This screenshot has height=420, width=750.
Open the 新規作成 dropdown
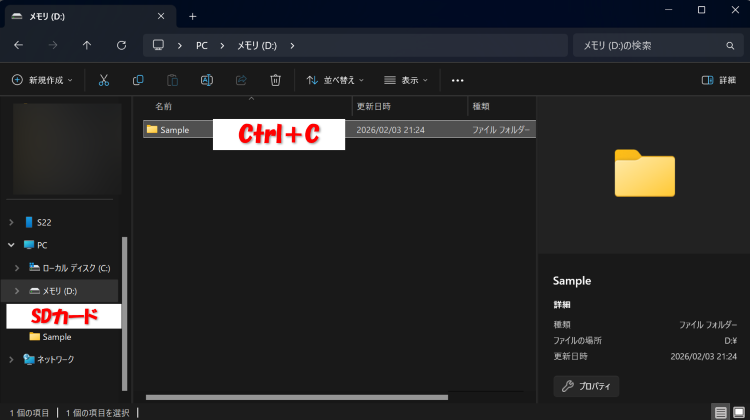pos(42,80)
